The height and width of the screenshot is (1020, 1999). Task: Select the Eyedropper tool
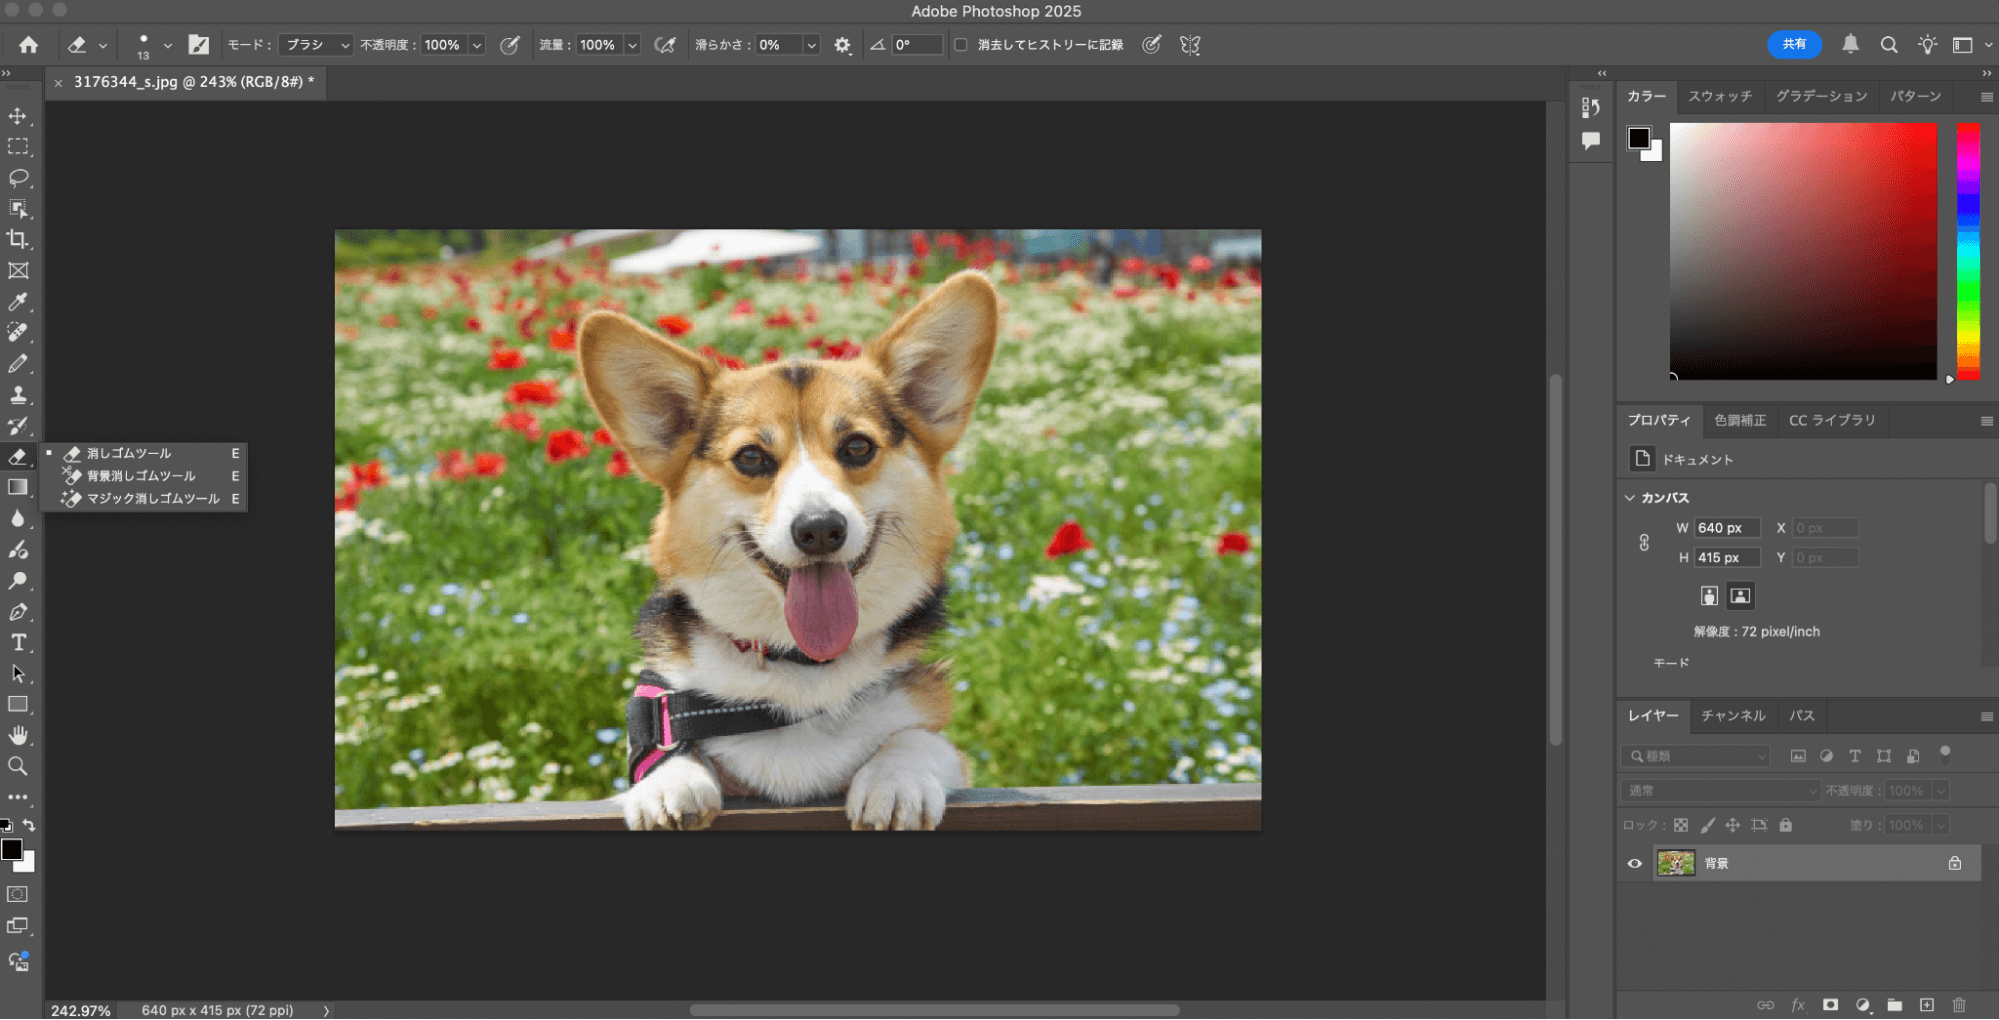pos(18,302)
